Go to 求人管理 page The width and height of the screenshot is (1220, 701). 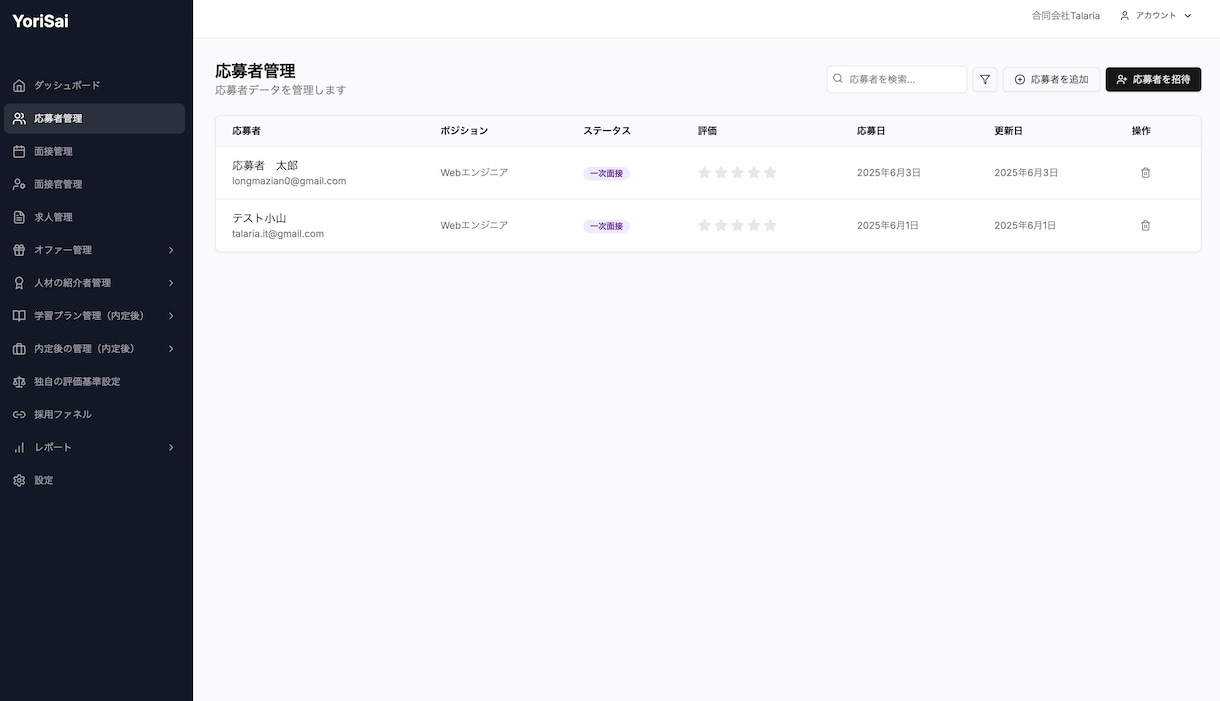(94, 217)
